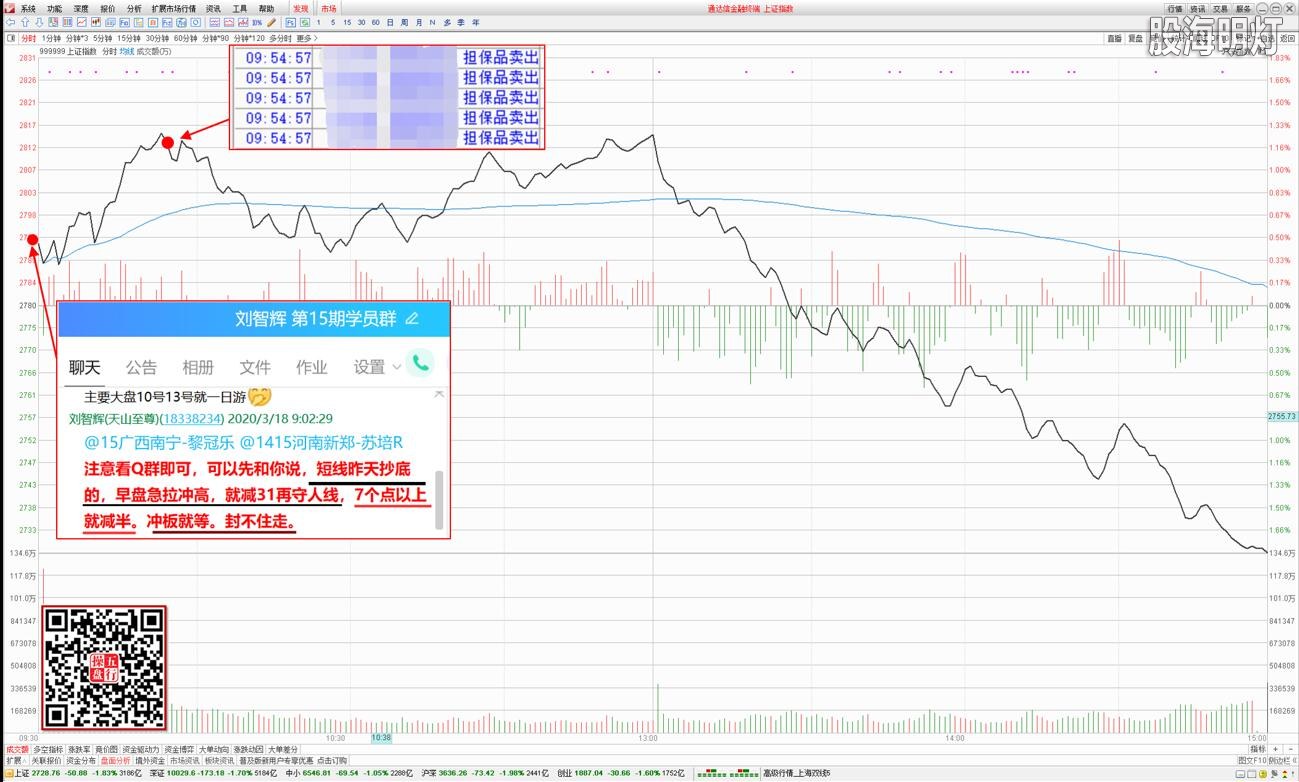Click the 图文F10 button
This screenshot has height=782, width=1299.
(x=1252, y=761)
